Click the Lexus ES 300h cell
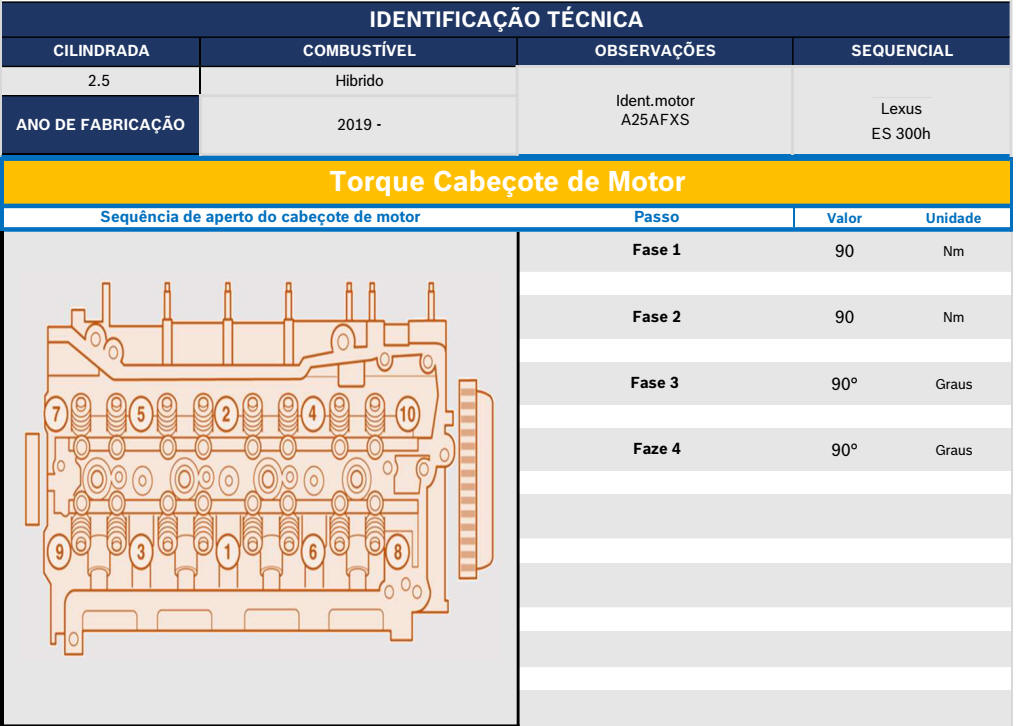The width and height of the screenshot is (1016, 726). point(900,120)
